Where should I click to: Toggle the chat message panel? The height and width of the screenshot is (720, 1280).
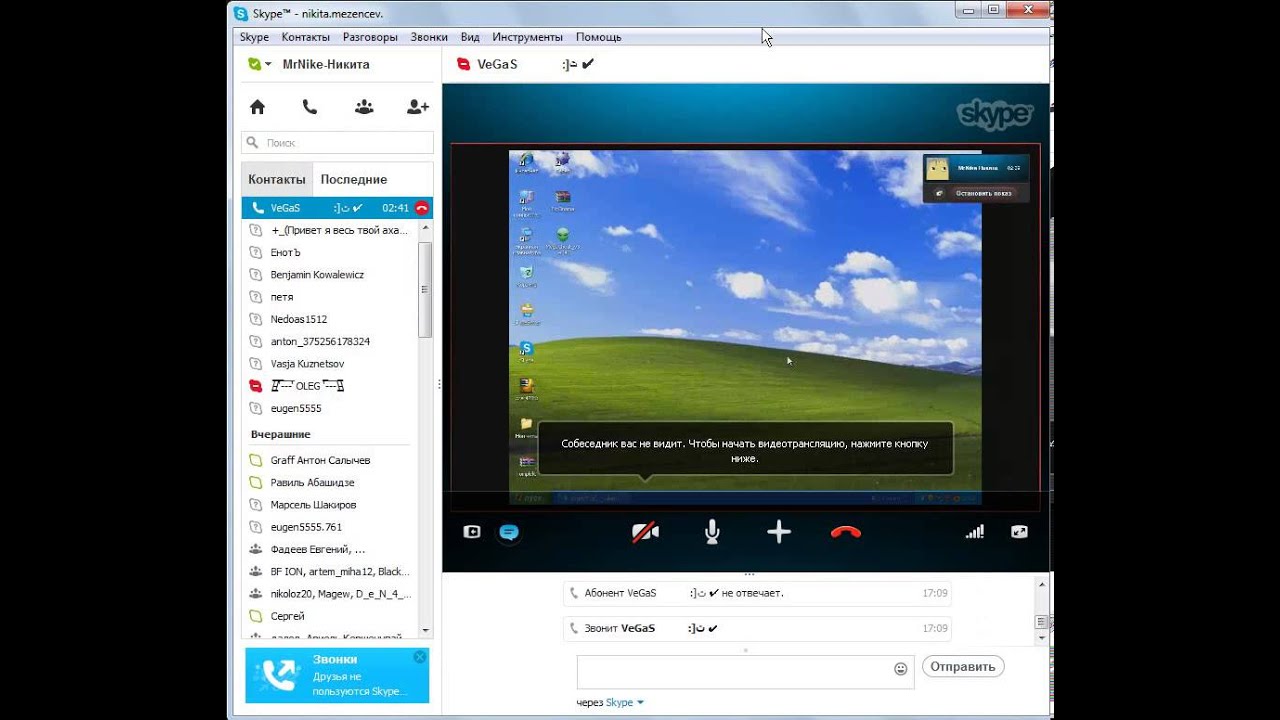tap(509, 532)
